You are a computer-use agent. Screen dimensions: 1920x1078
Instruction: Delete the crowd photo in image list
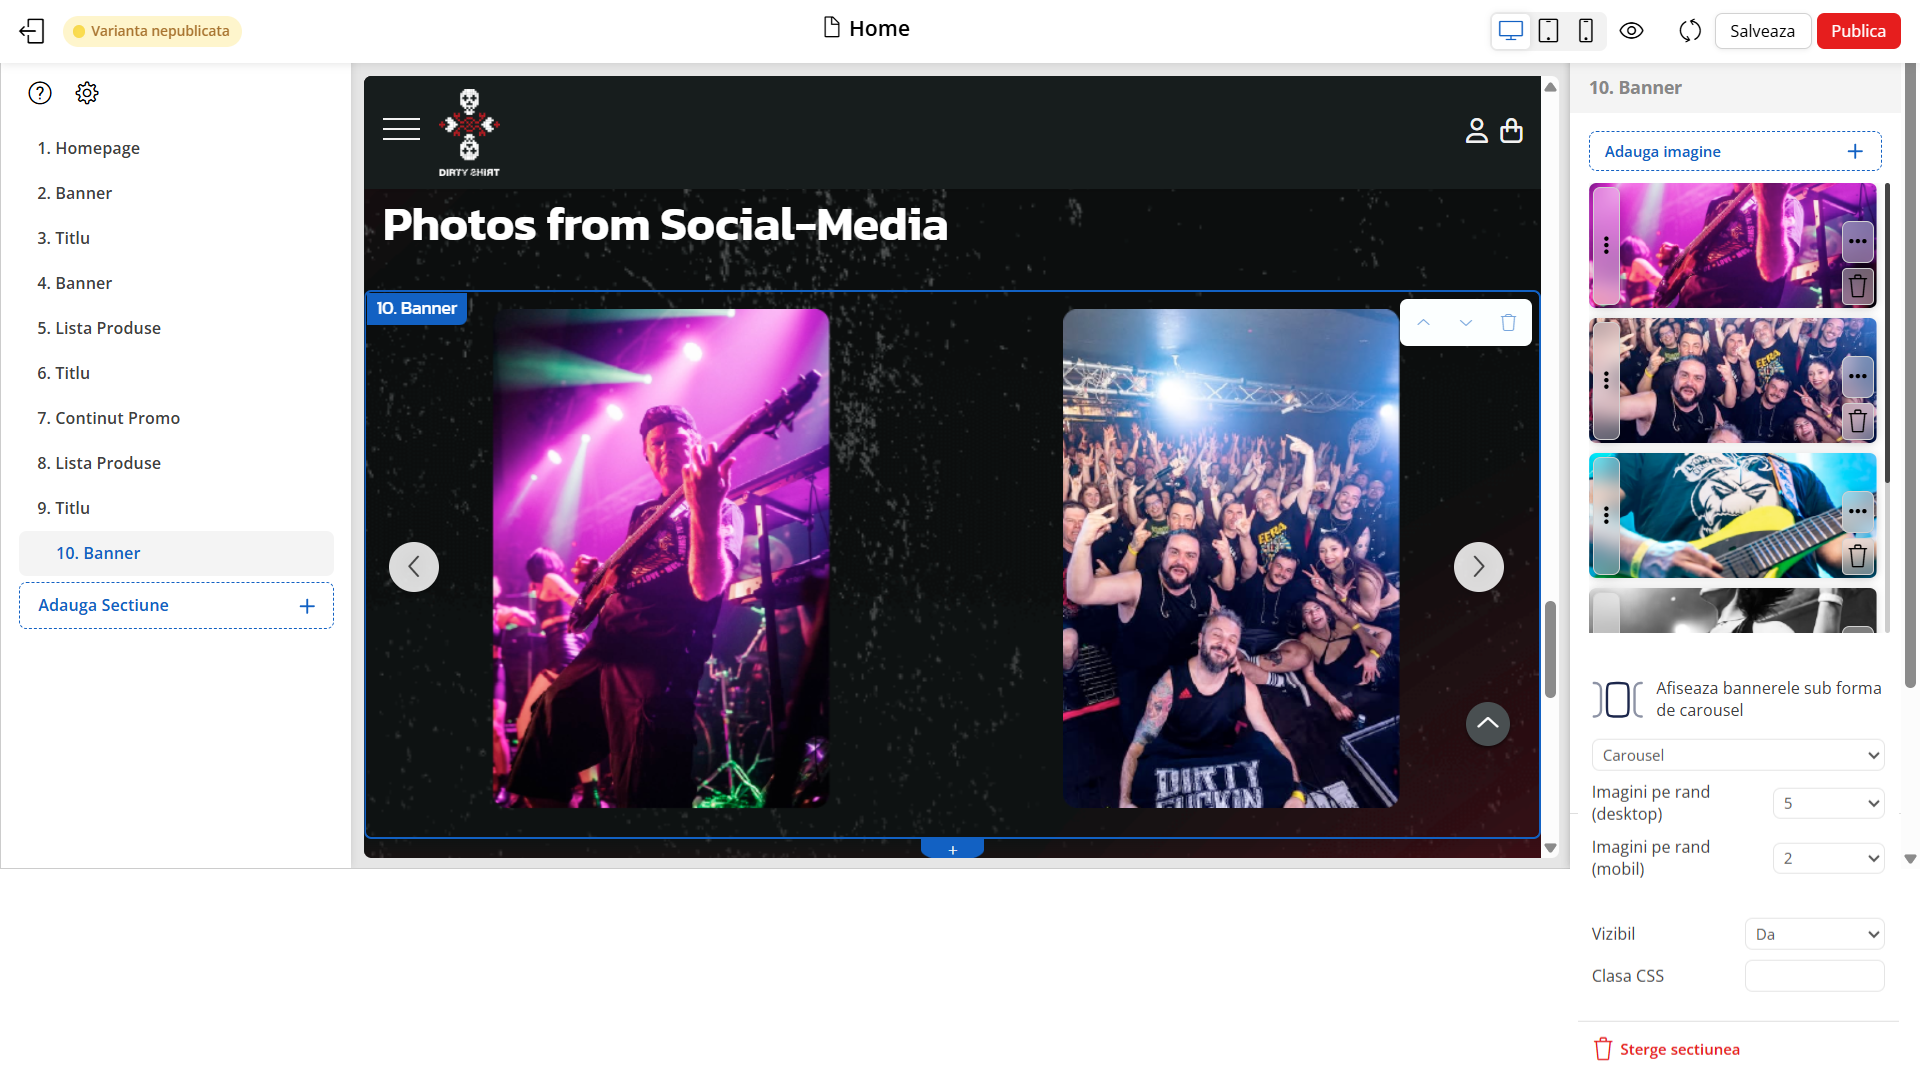tap(1857, 421)
